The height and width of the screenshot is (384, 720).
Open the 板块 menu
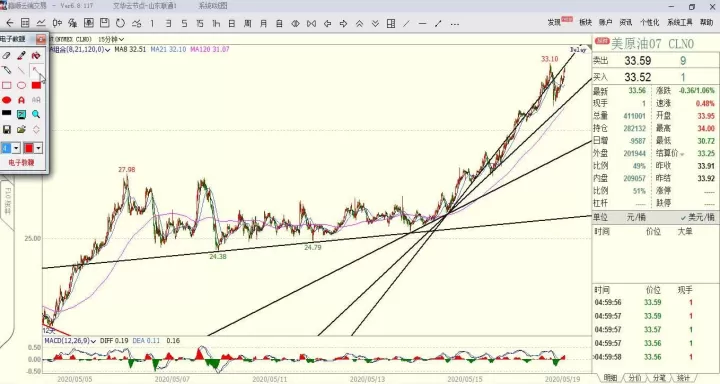(585, 22)
